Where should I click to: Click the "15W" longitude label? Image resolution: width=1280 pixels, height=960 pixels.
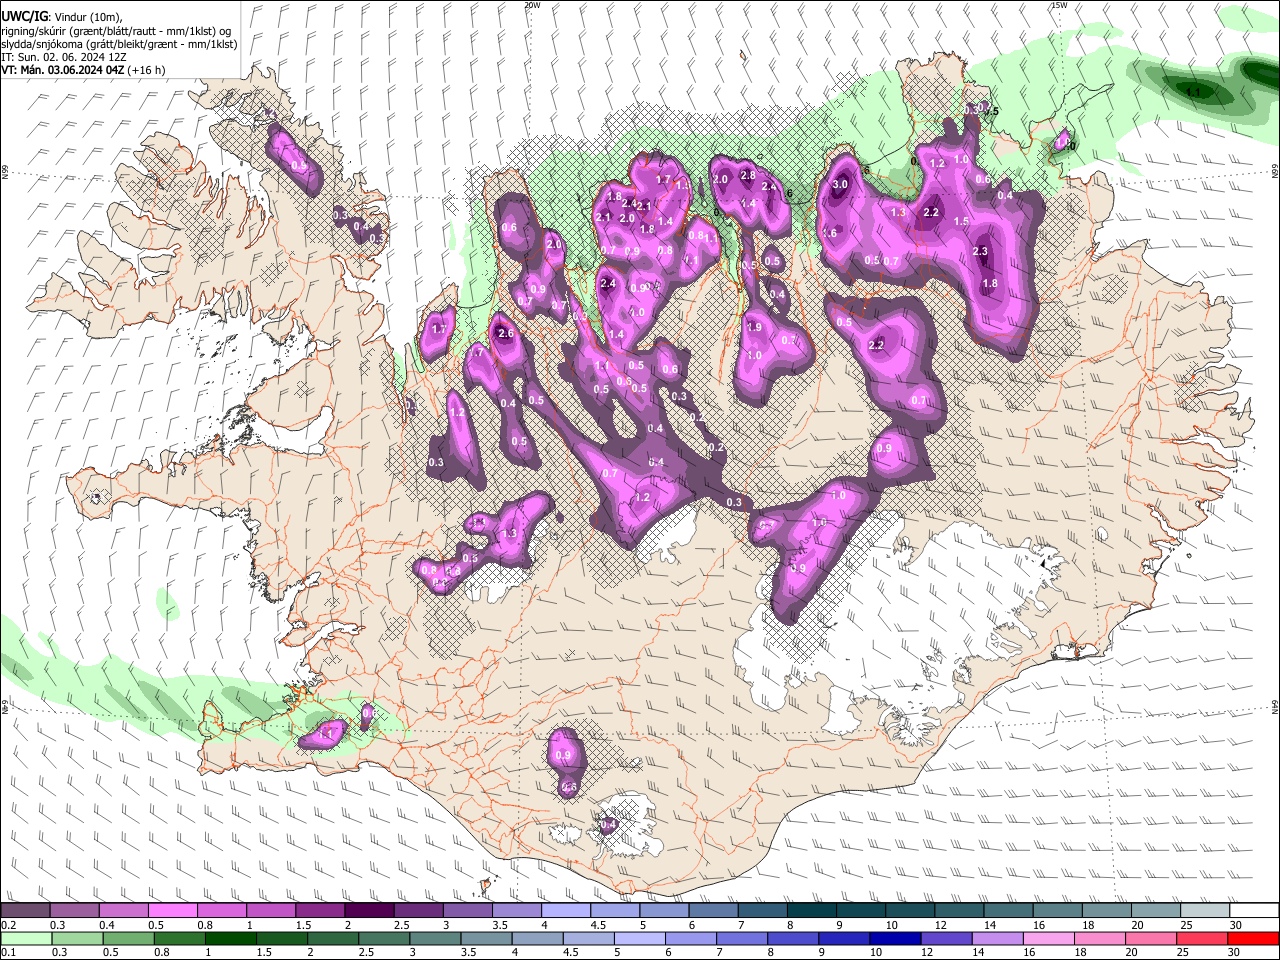pyautogui.click(x=1059, y=5)
